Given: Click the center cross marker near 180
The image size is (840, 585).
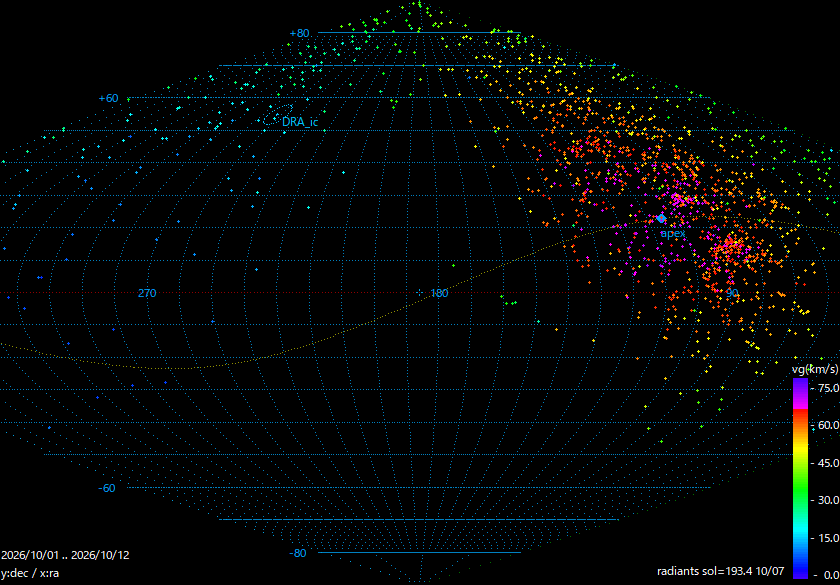Looking at the screenshot, I should click(x=420, y=292).
